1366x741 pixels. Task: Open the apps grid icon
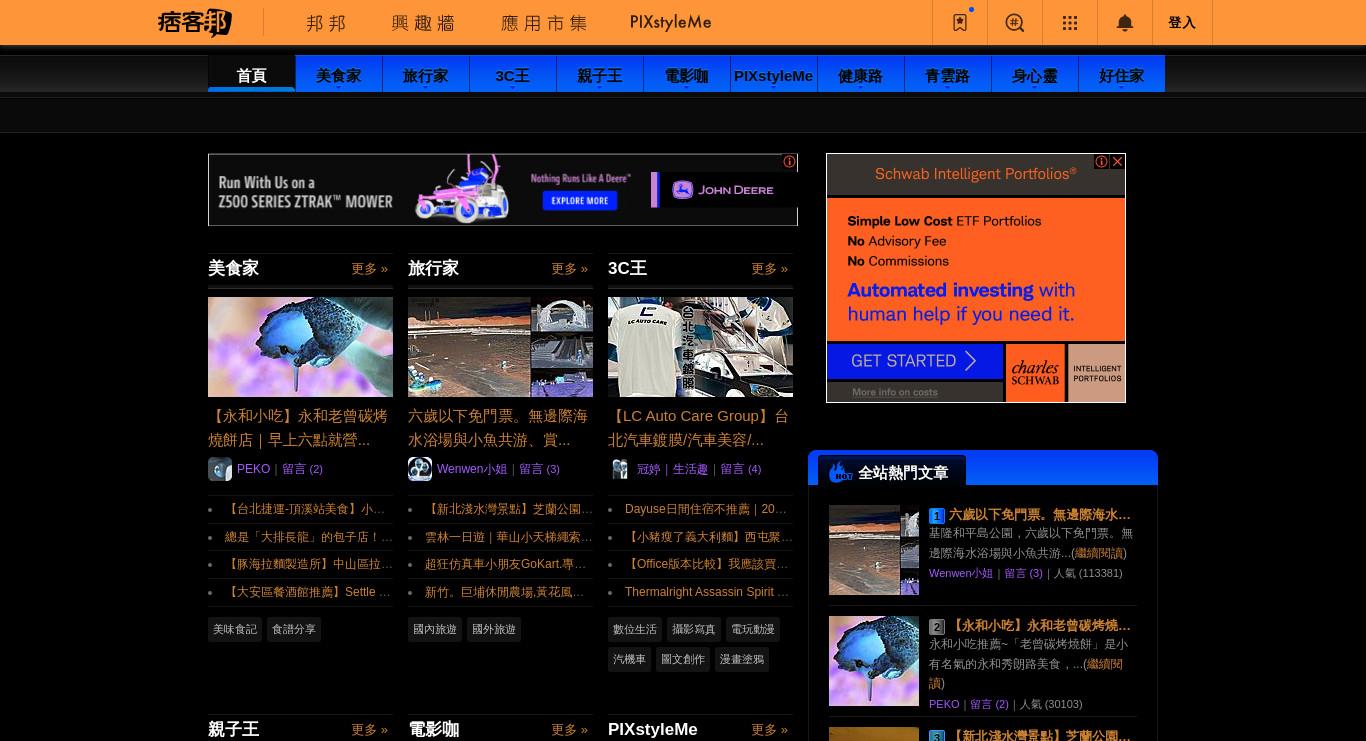(1070, 22)
